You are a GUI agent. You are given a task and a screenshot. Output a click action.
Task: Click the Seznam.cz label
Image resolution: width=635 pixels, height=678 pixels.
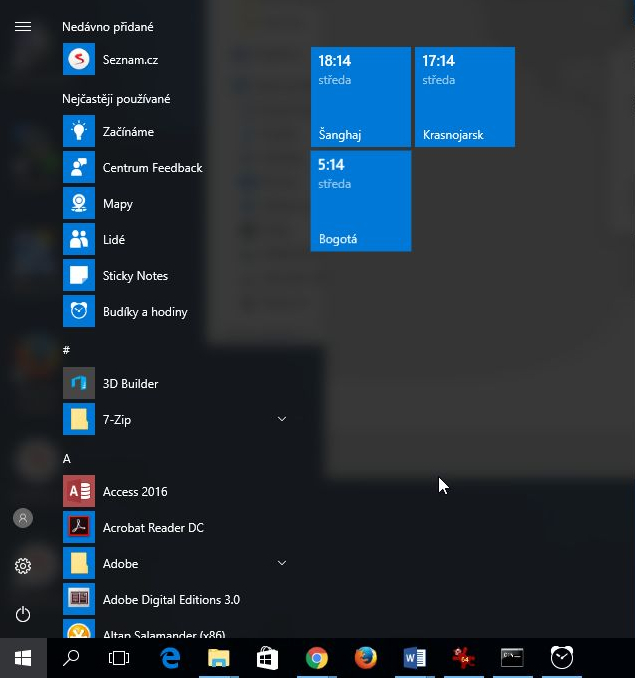click(x=130, y=60)
